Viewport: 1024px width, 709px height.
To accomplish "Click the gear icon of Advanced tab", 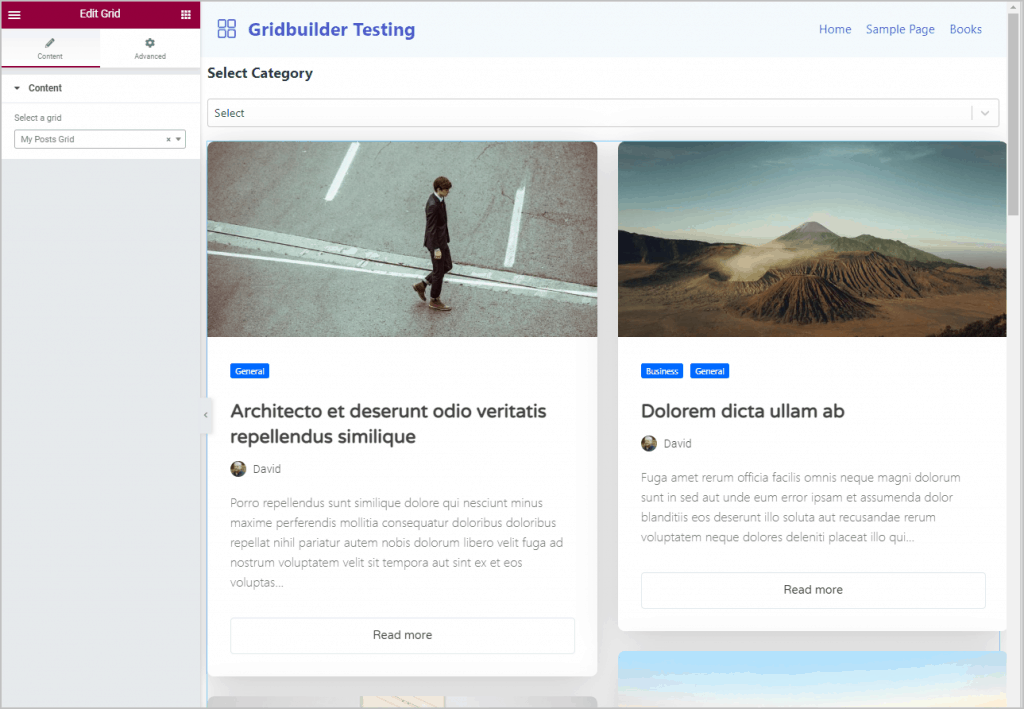I will (150, 43).
